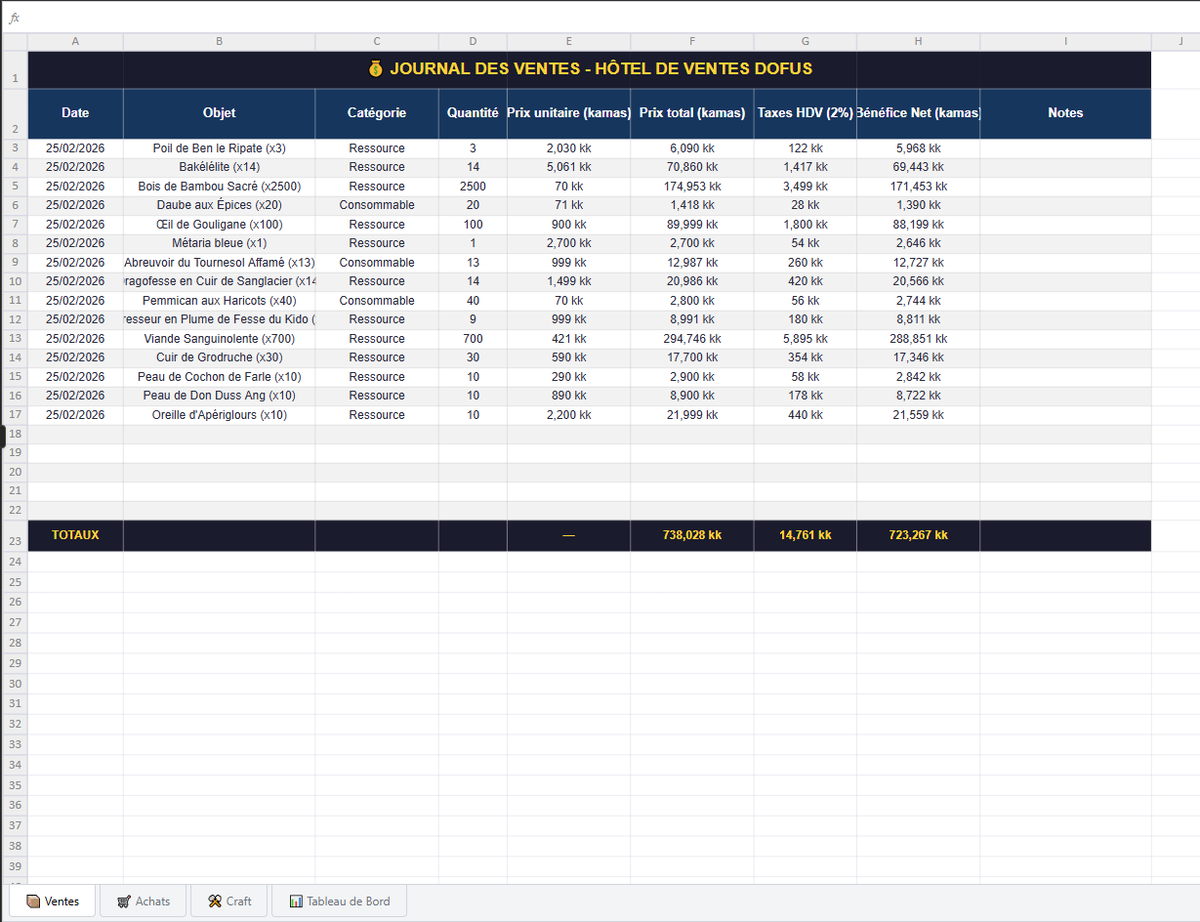Open the Craft sheet tab

click(229, 901)
